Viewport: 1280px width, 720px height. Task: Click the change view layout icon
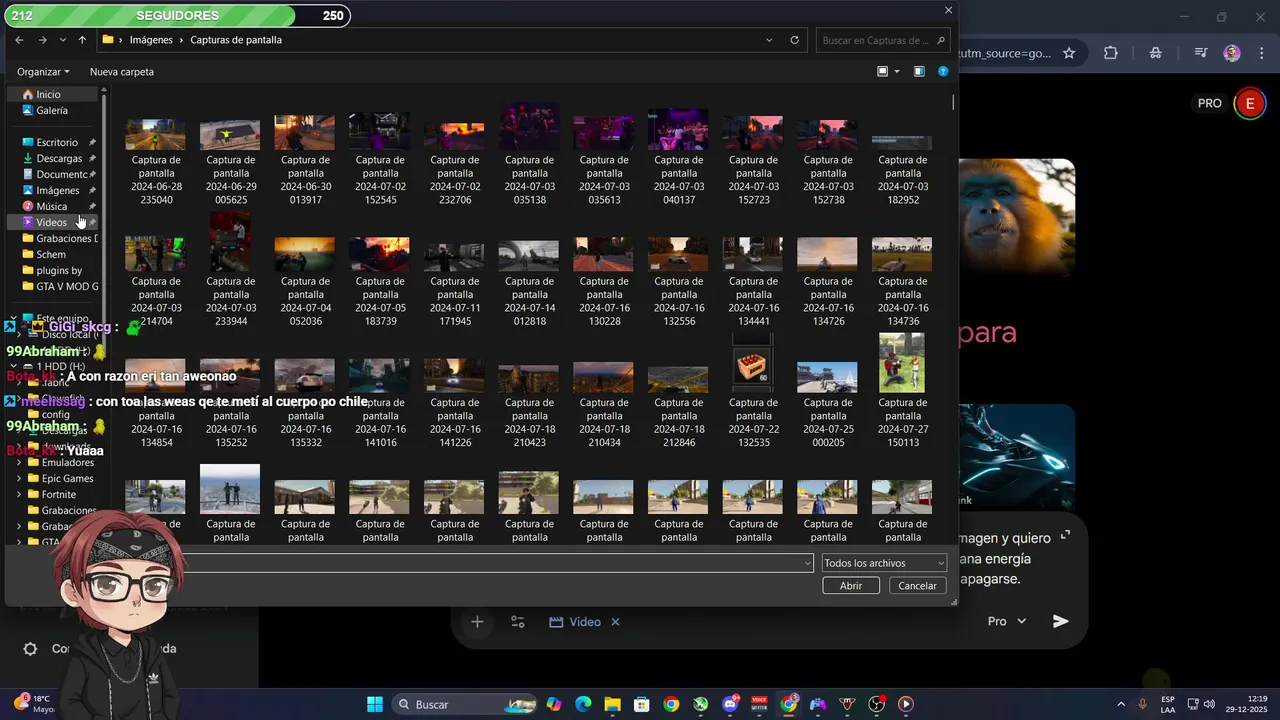click(883, 72)
